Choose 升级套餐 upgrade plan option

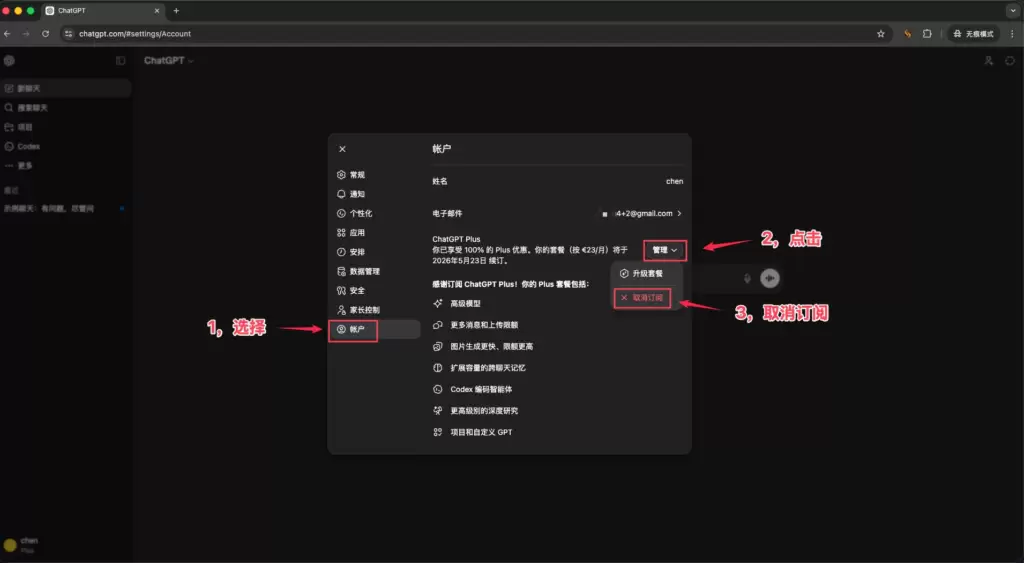647,273
